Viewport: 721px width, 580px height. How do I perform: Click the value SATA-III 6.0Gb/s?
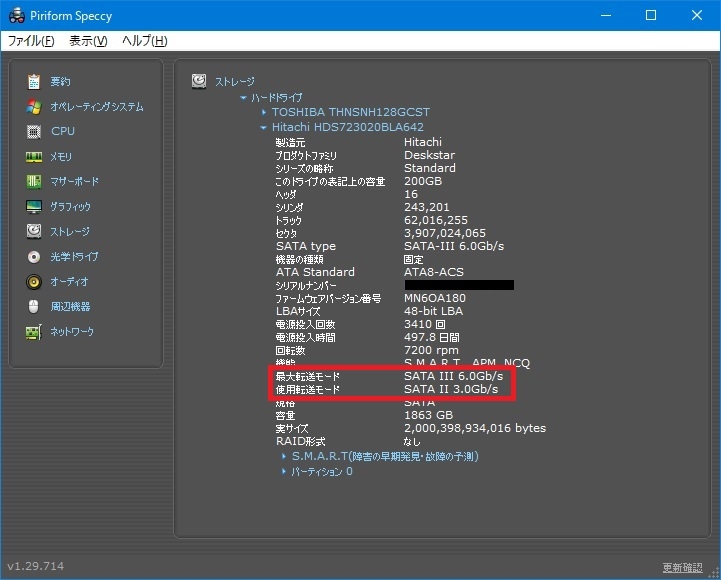(x=454, y=246)
